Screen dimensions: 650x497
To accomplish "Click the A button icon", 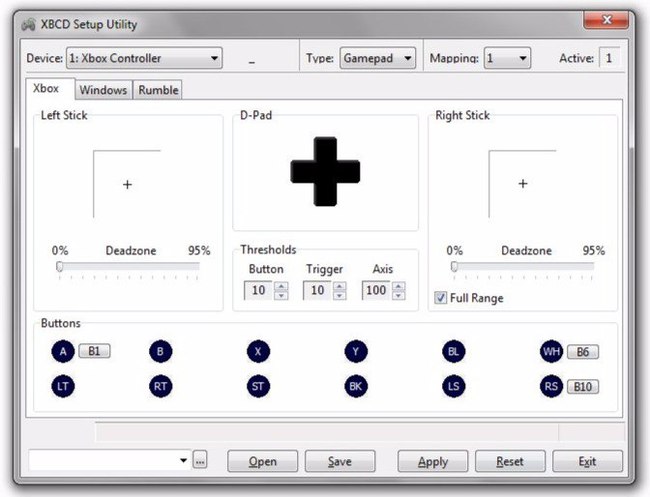I will 62,351.
